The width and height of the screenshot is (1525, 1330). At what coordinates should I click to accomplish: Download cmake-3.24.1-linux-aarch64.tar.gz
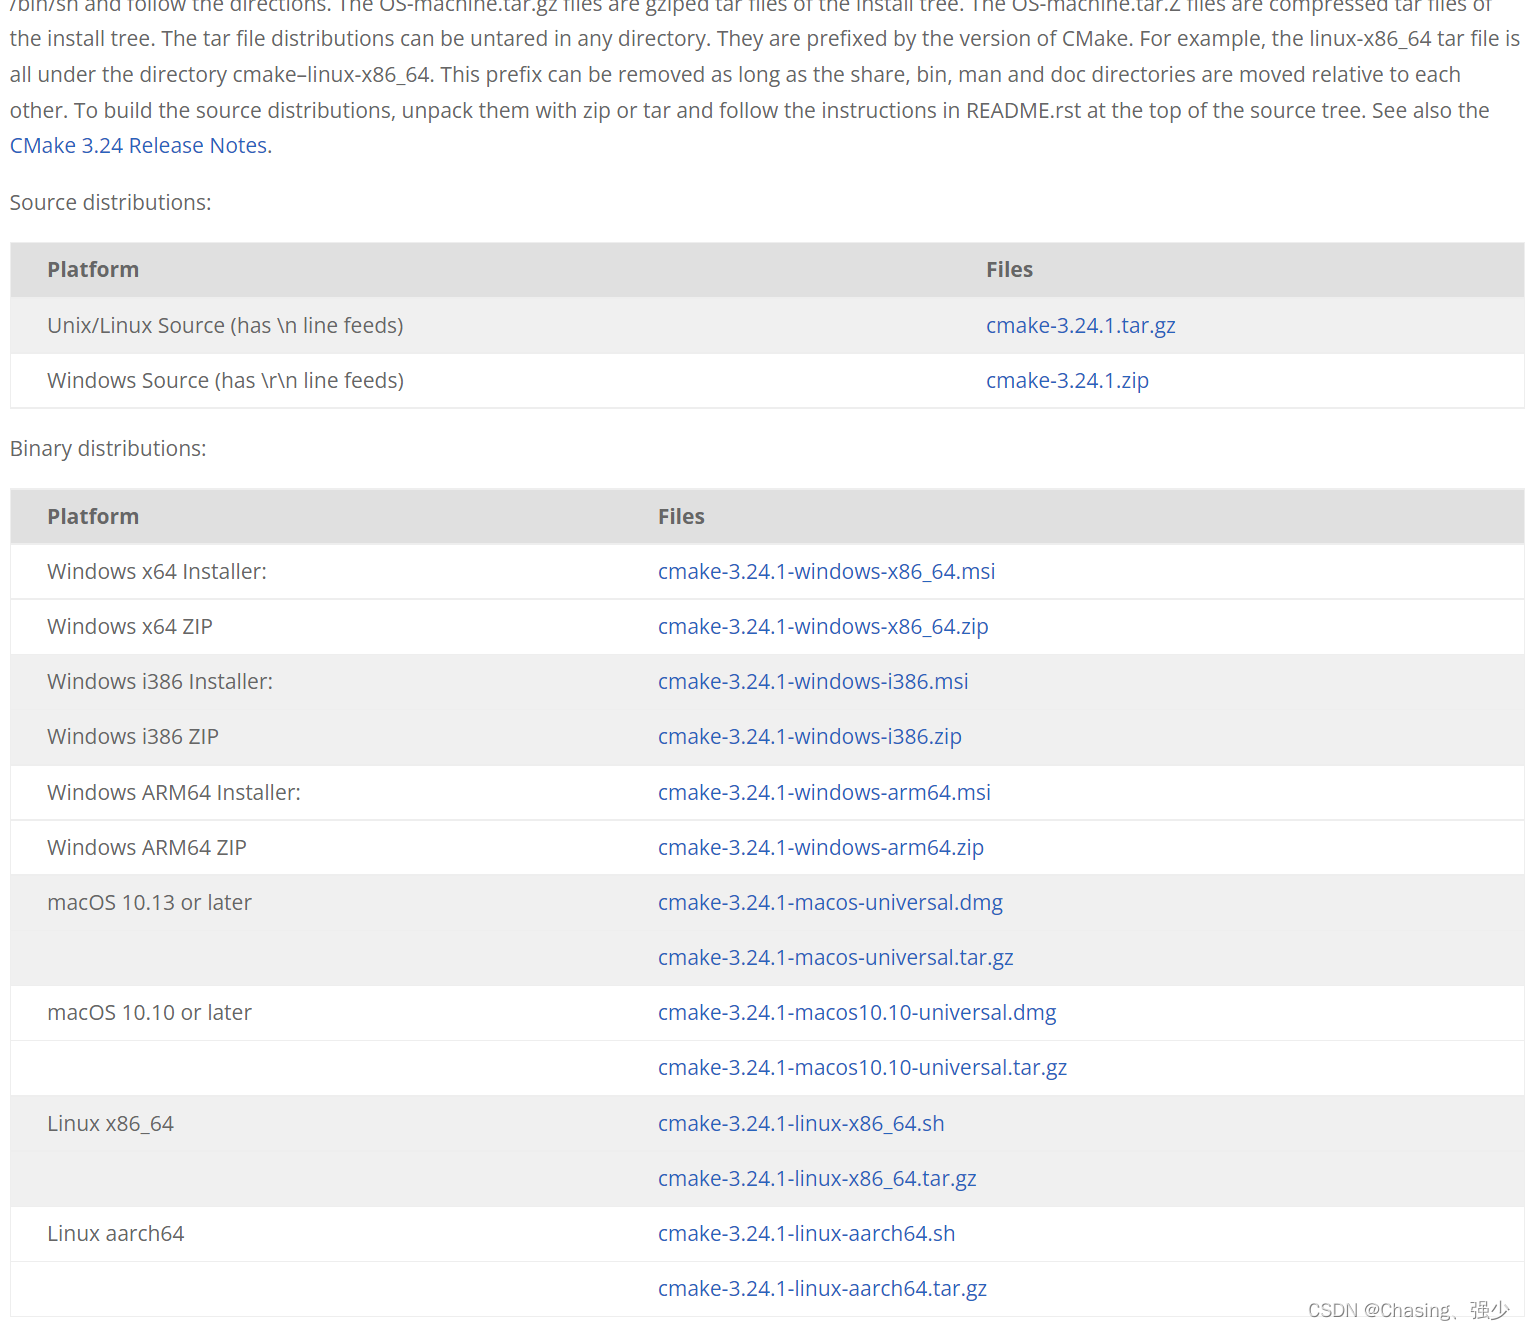click(822, 1289)
